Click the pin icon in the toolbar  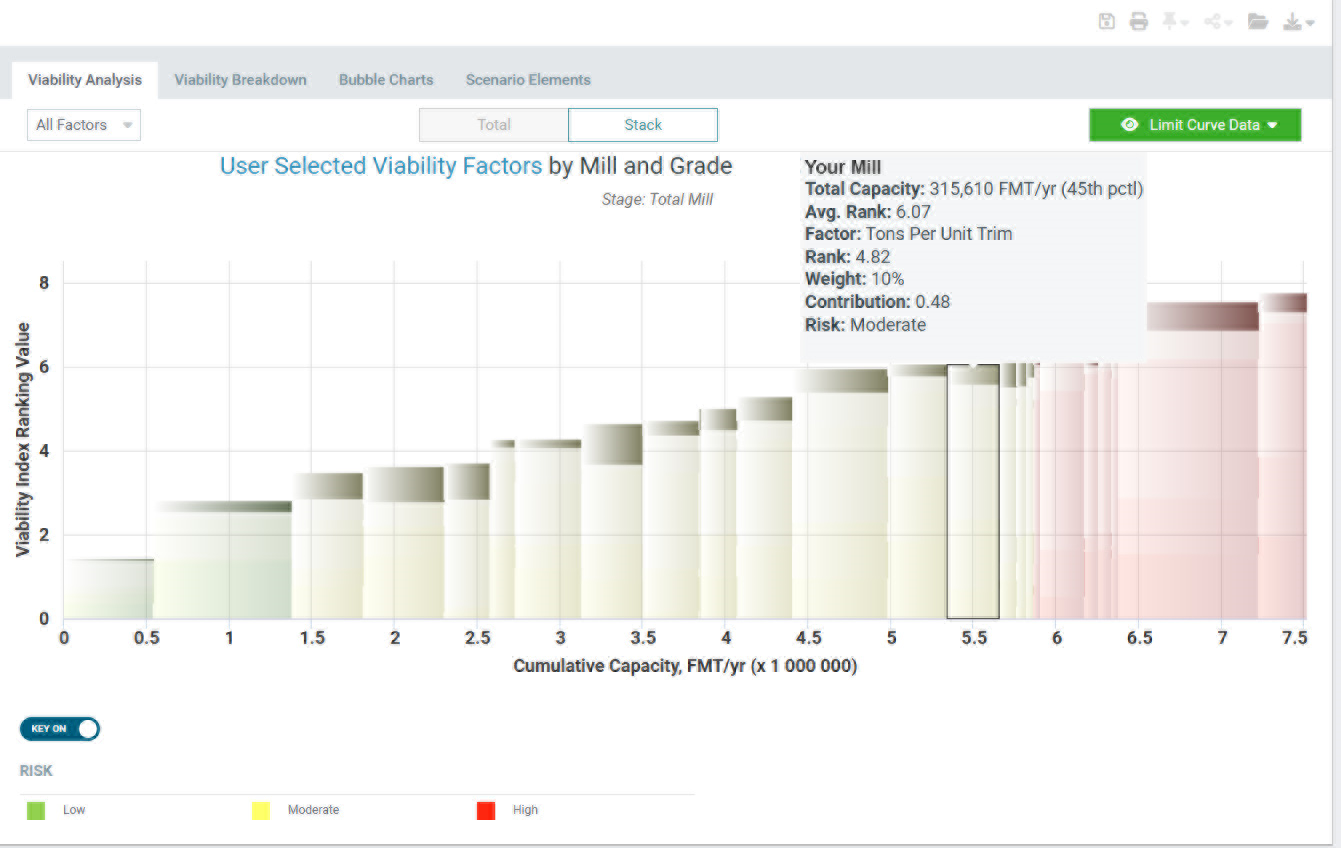click(x=1170, y=21)
